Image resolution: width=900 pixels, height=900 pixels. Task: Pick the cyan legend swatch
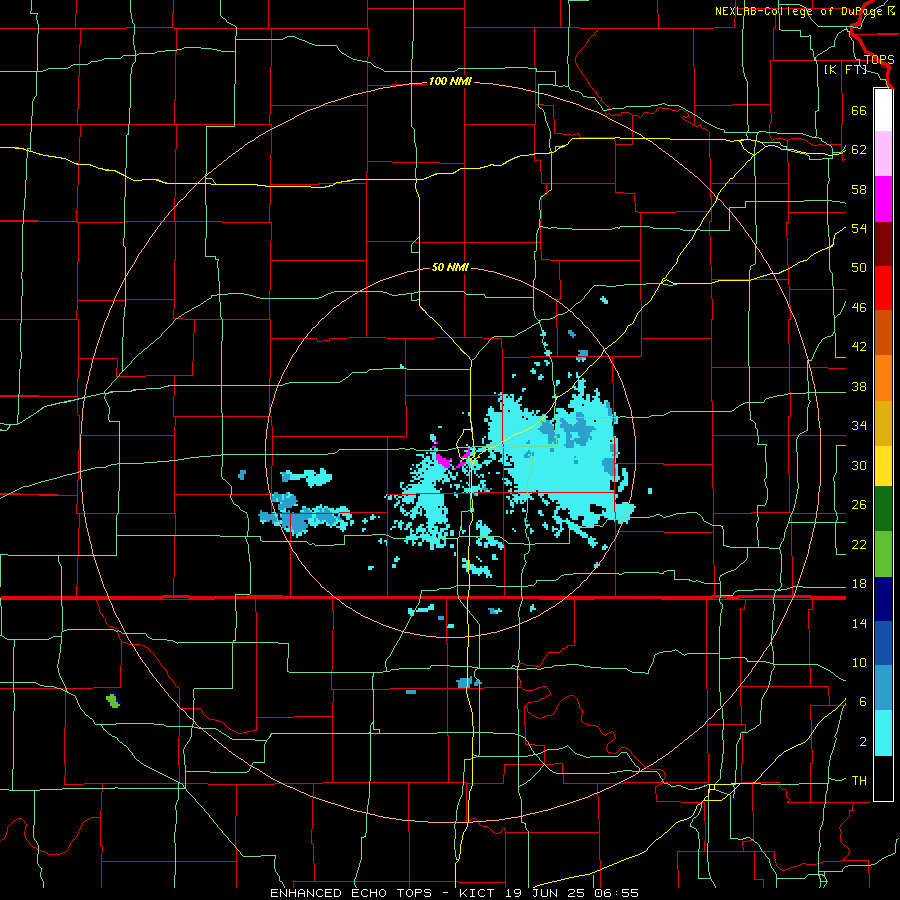(883, 733)
